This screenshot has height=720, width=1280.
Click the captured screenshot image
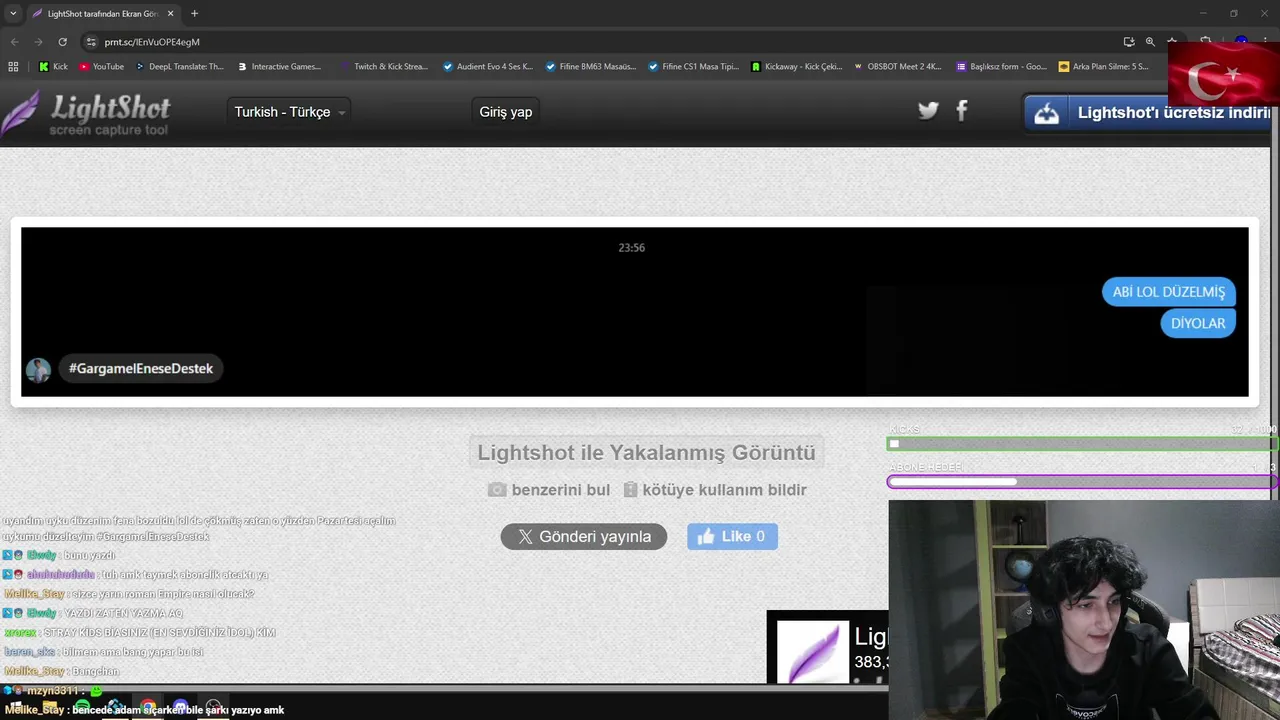coord(635,312)
